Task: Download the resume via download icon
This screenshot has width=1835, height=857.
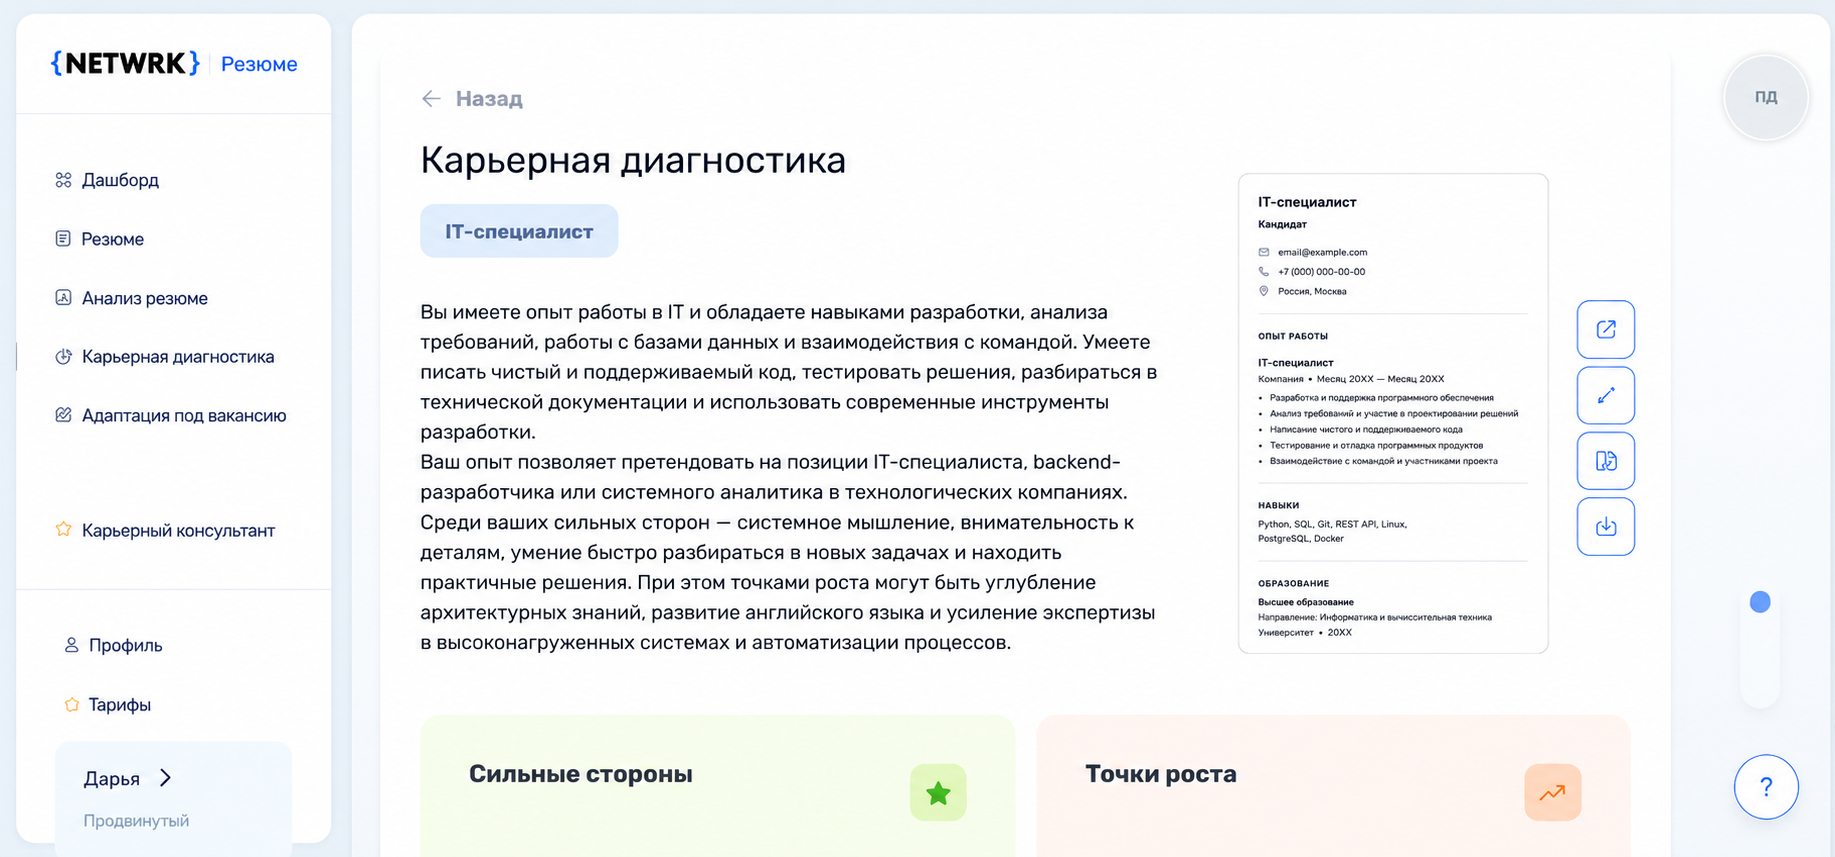Action: click(1606, 526)
